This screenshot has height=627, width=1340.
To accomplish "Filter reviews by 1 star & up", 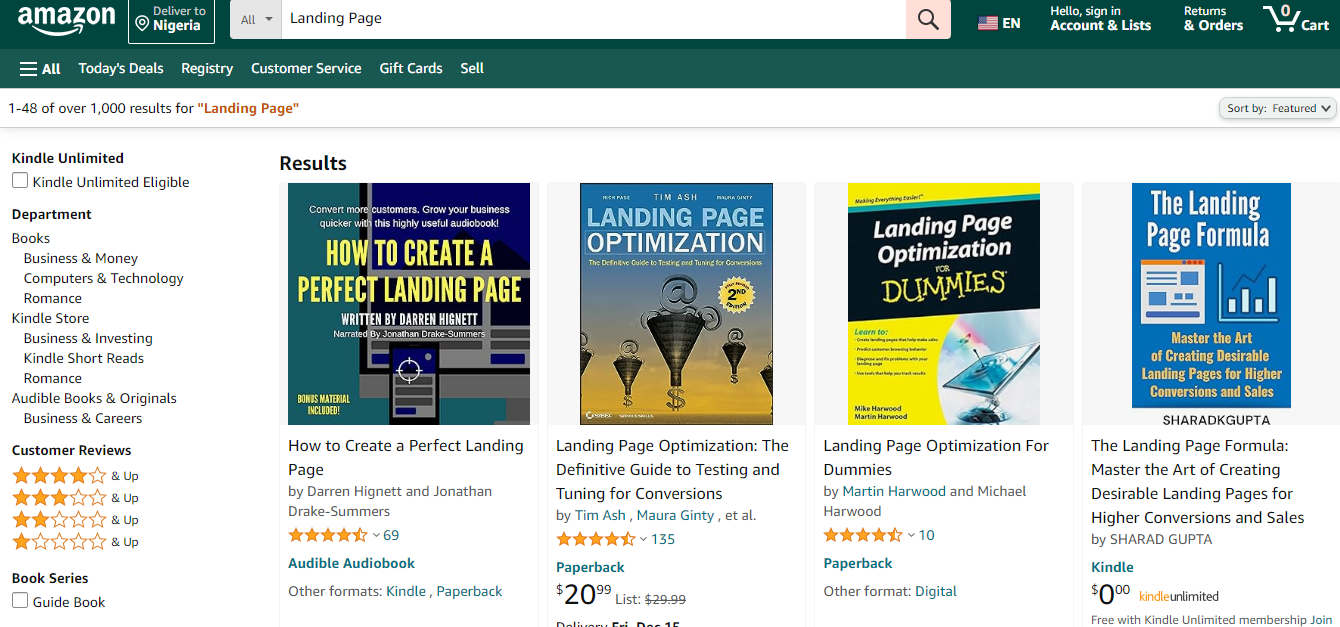I will (x=75, y=542).
